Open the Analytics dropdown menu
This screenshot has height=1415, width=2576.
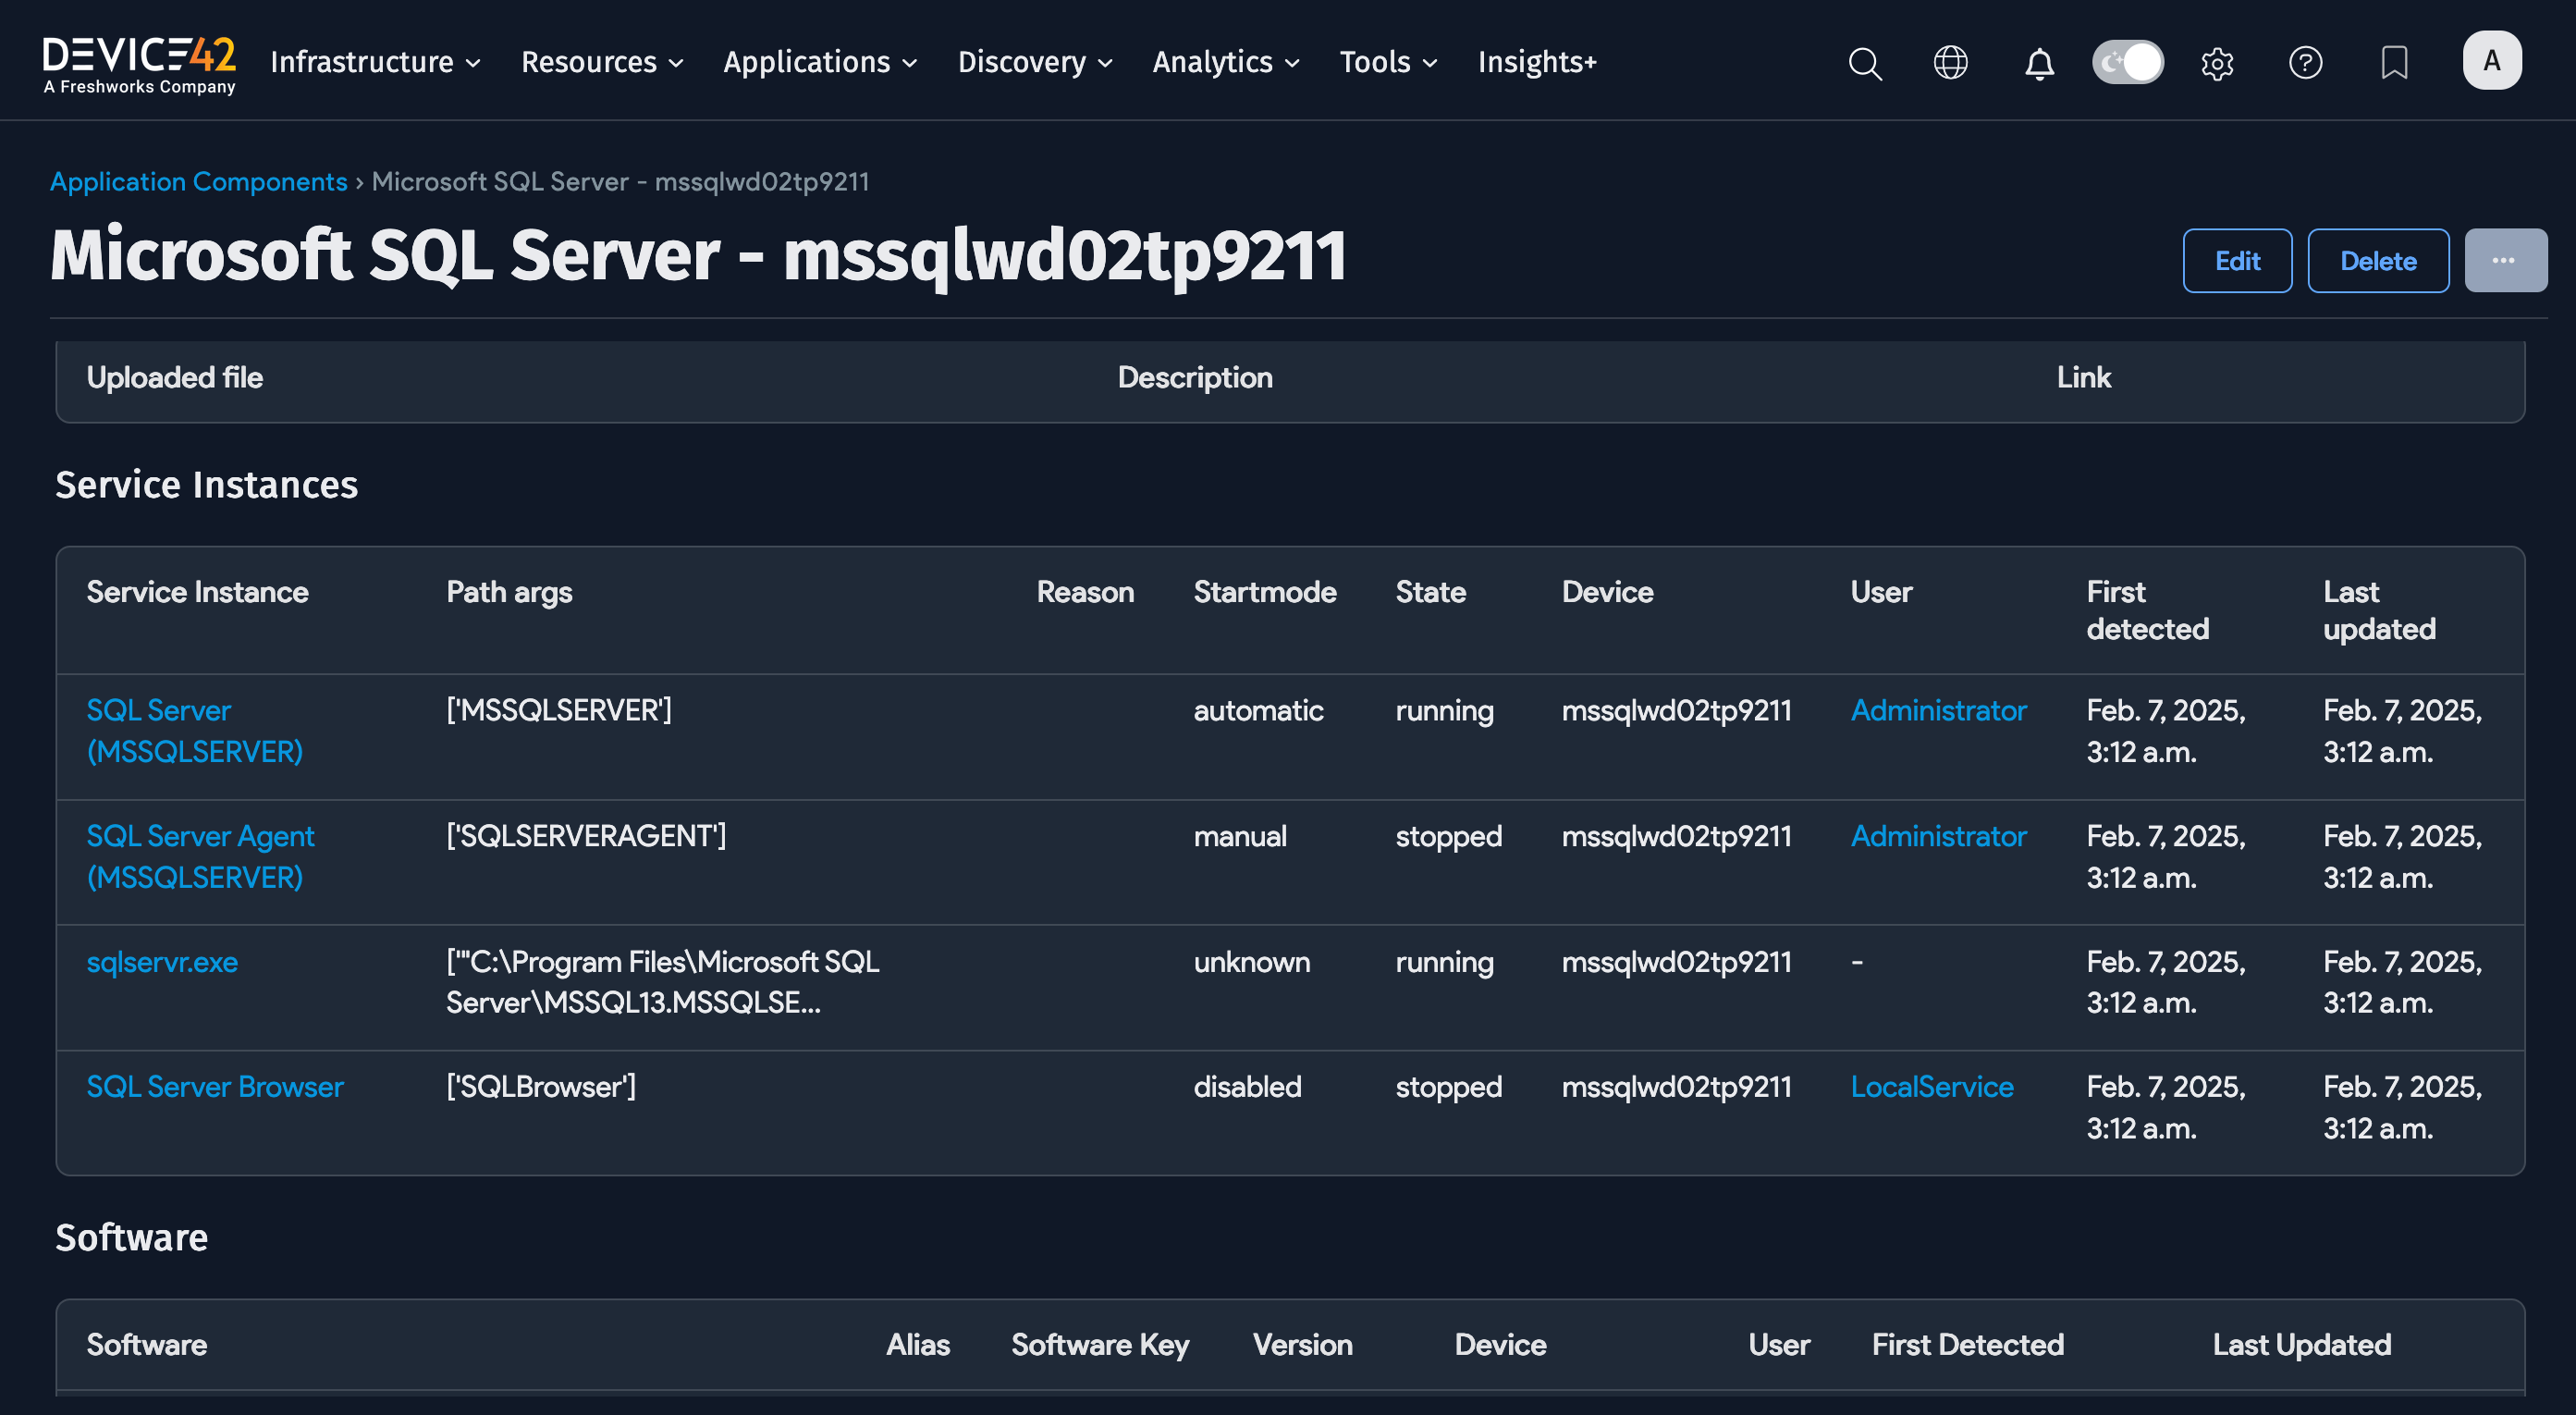[1225, 62]
